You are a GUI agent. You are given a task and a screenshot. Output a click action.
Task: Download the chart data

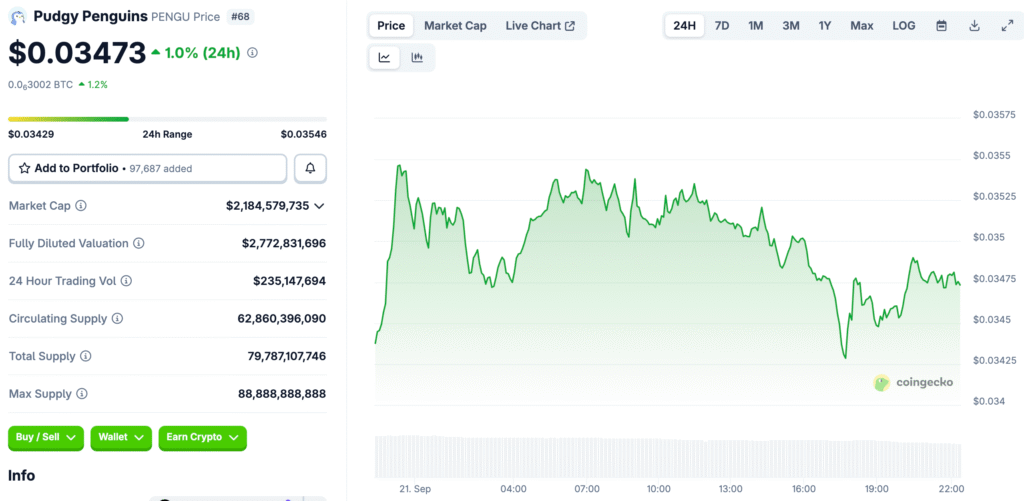pyautogui.click(x=974, y=26)
